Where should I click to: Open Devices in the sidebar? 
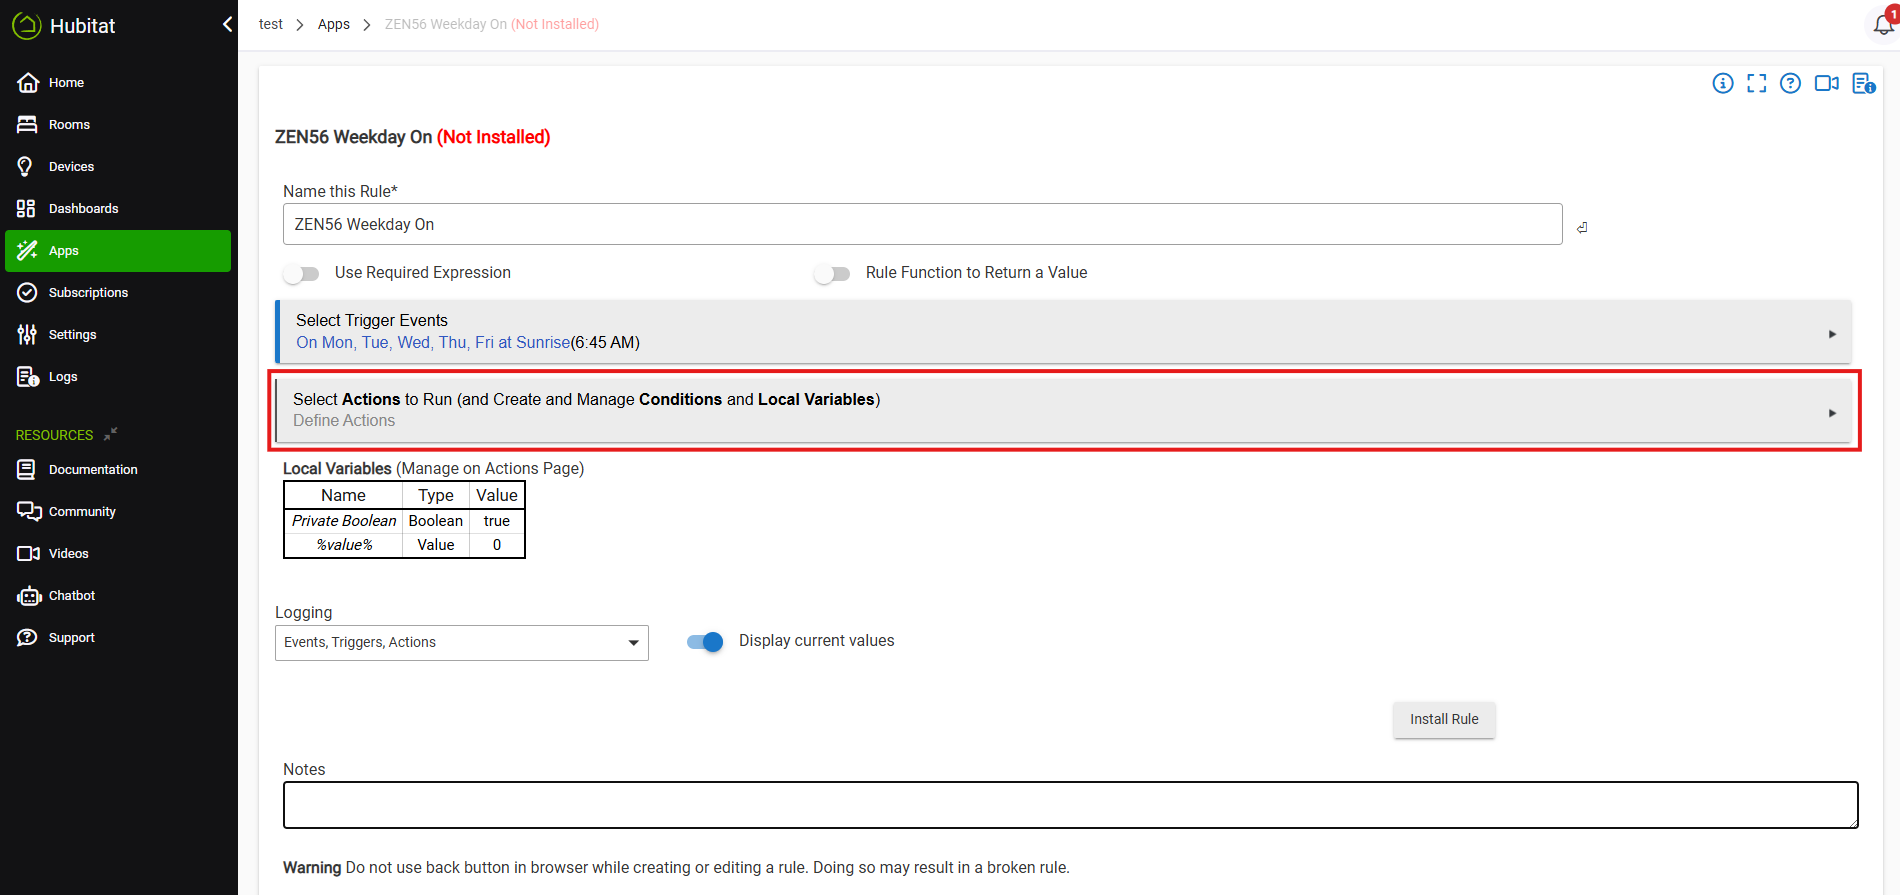71,167
